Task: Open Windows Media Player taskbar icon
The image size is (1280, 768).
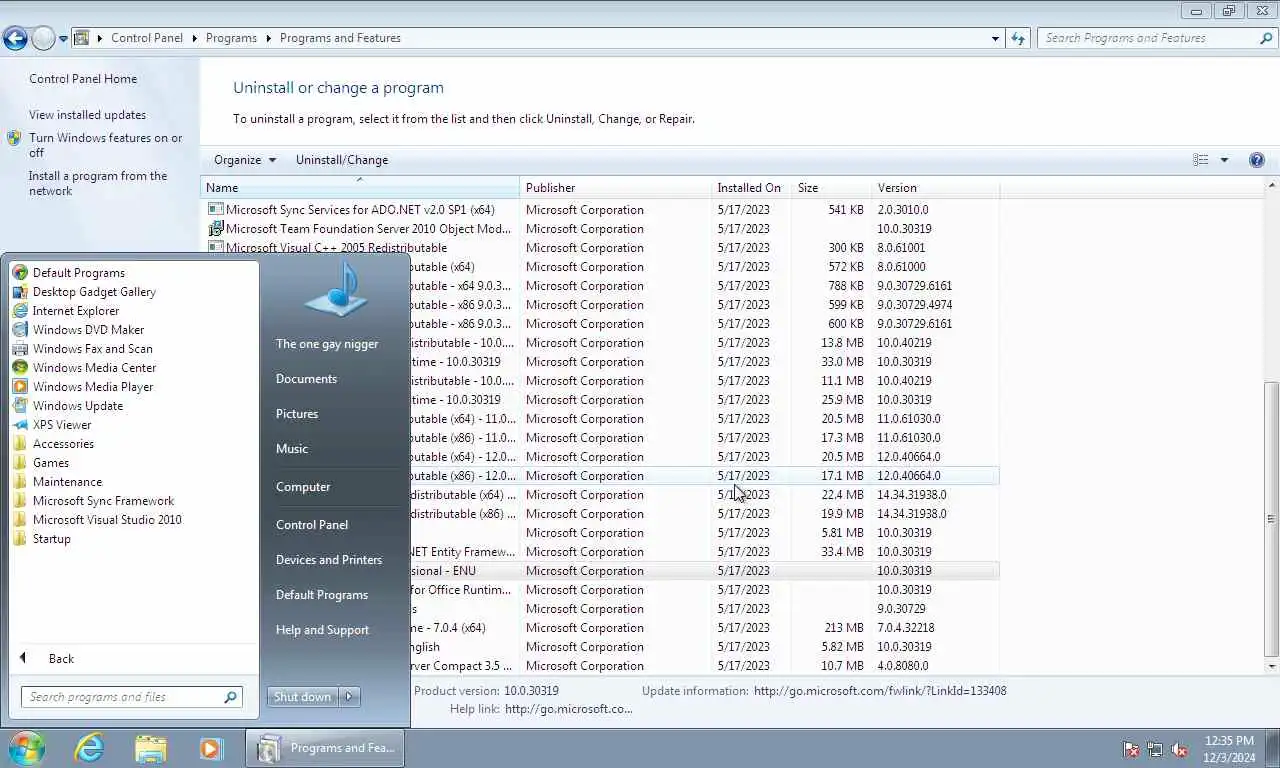Action: tap(210, 748)
